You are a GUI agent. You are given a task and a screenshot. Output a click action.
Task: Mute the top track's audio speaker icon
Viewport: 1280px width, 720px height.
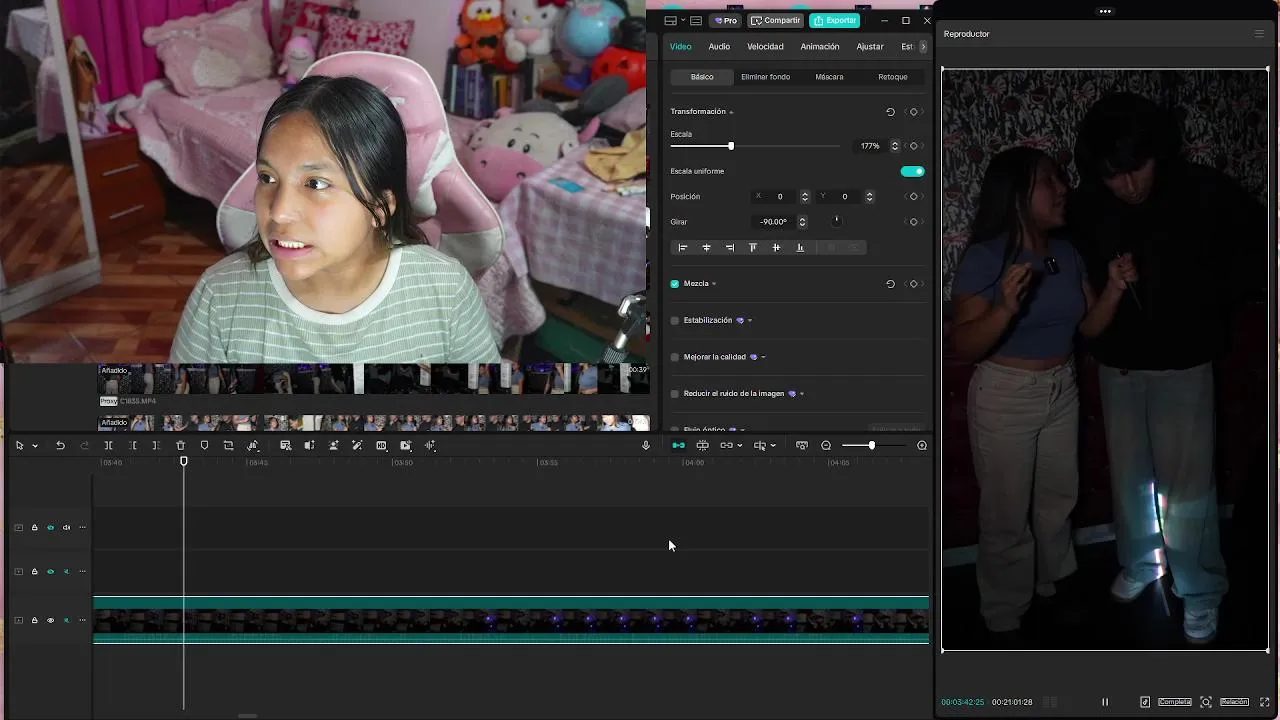coord(67,528)
